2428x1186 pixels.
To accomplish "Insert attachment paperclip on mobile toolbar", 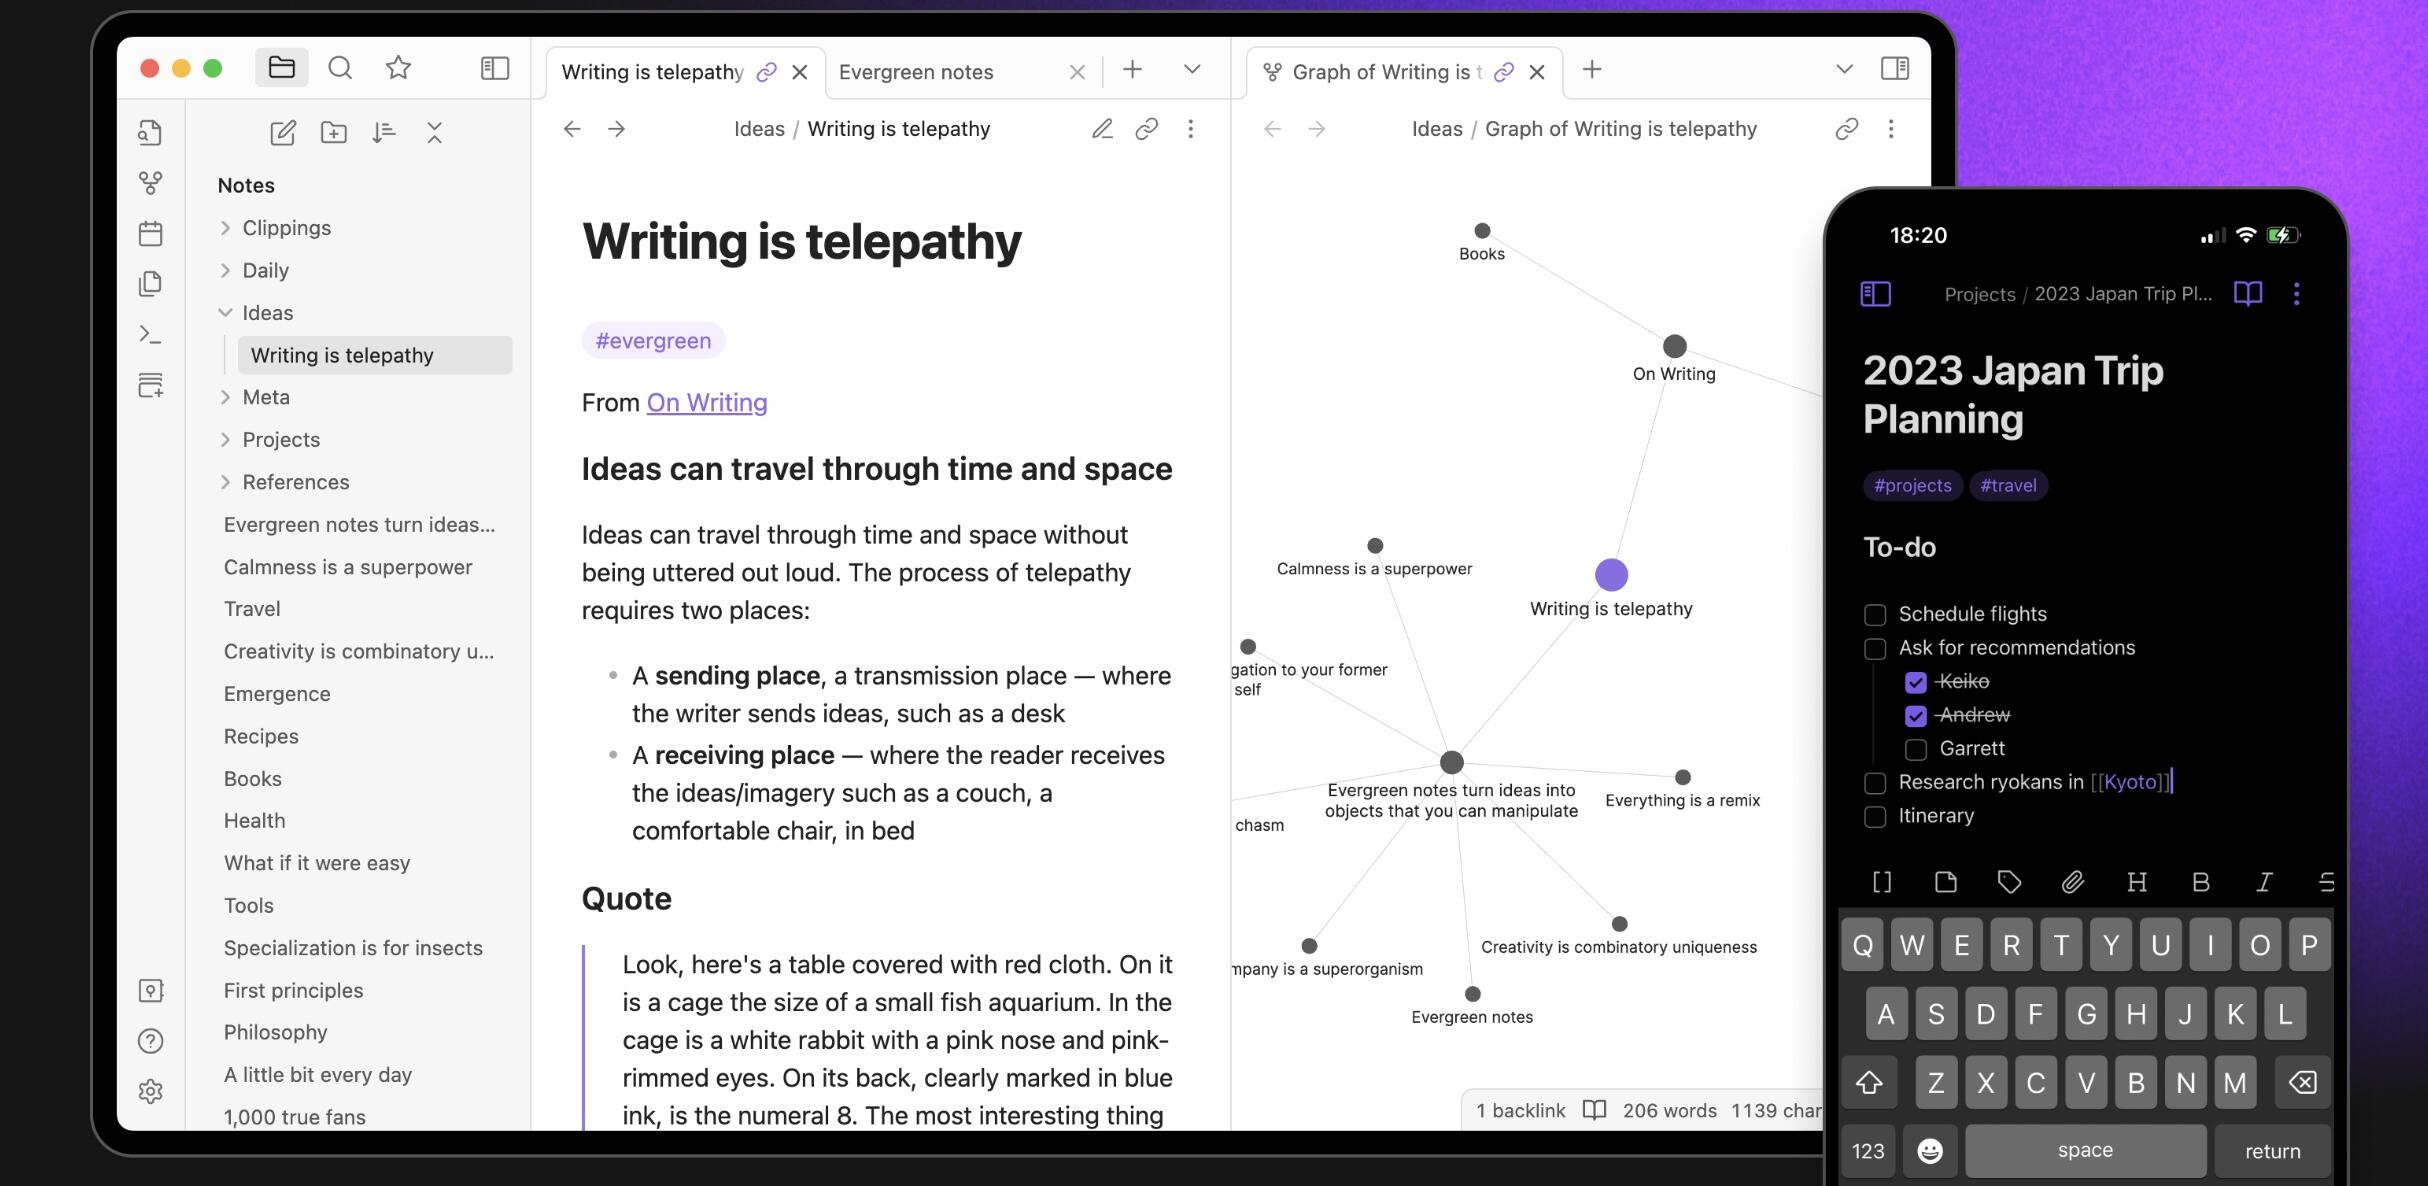I will (2073, 882).
